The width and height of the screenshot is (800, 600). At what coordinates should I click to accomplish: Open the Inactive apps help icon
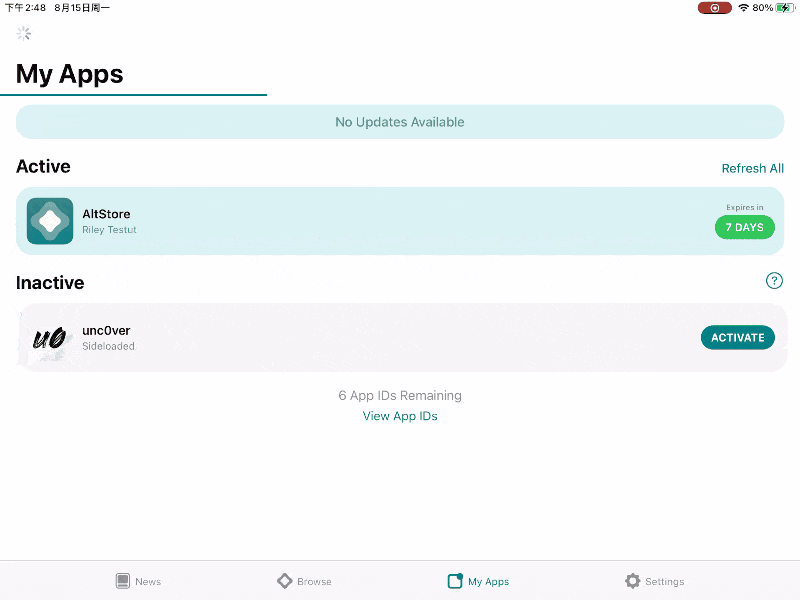[x=774, y=281]
